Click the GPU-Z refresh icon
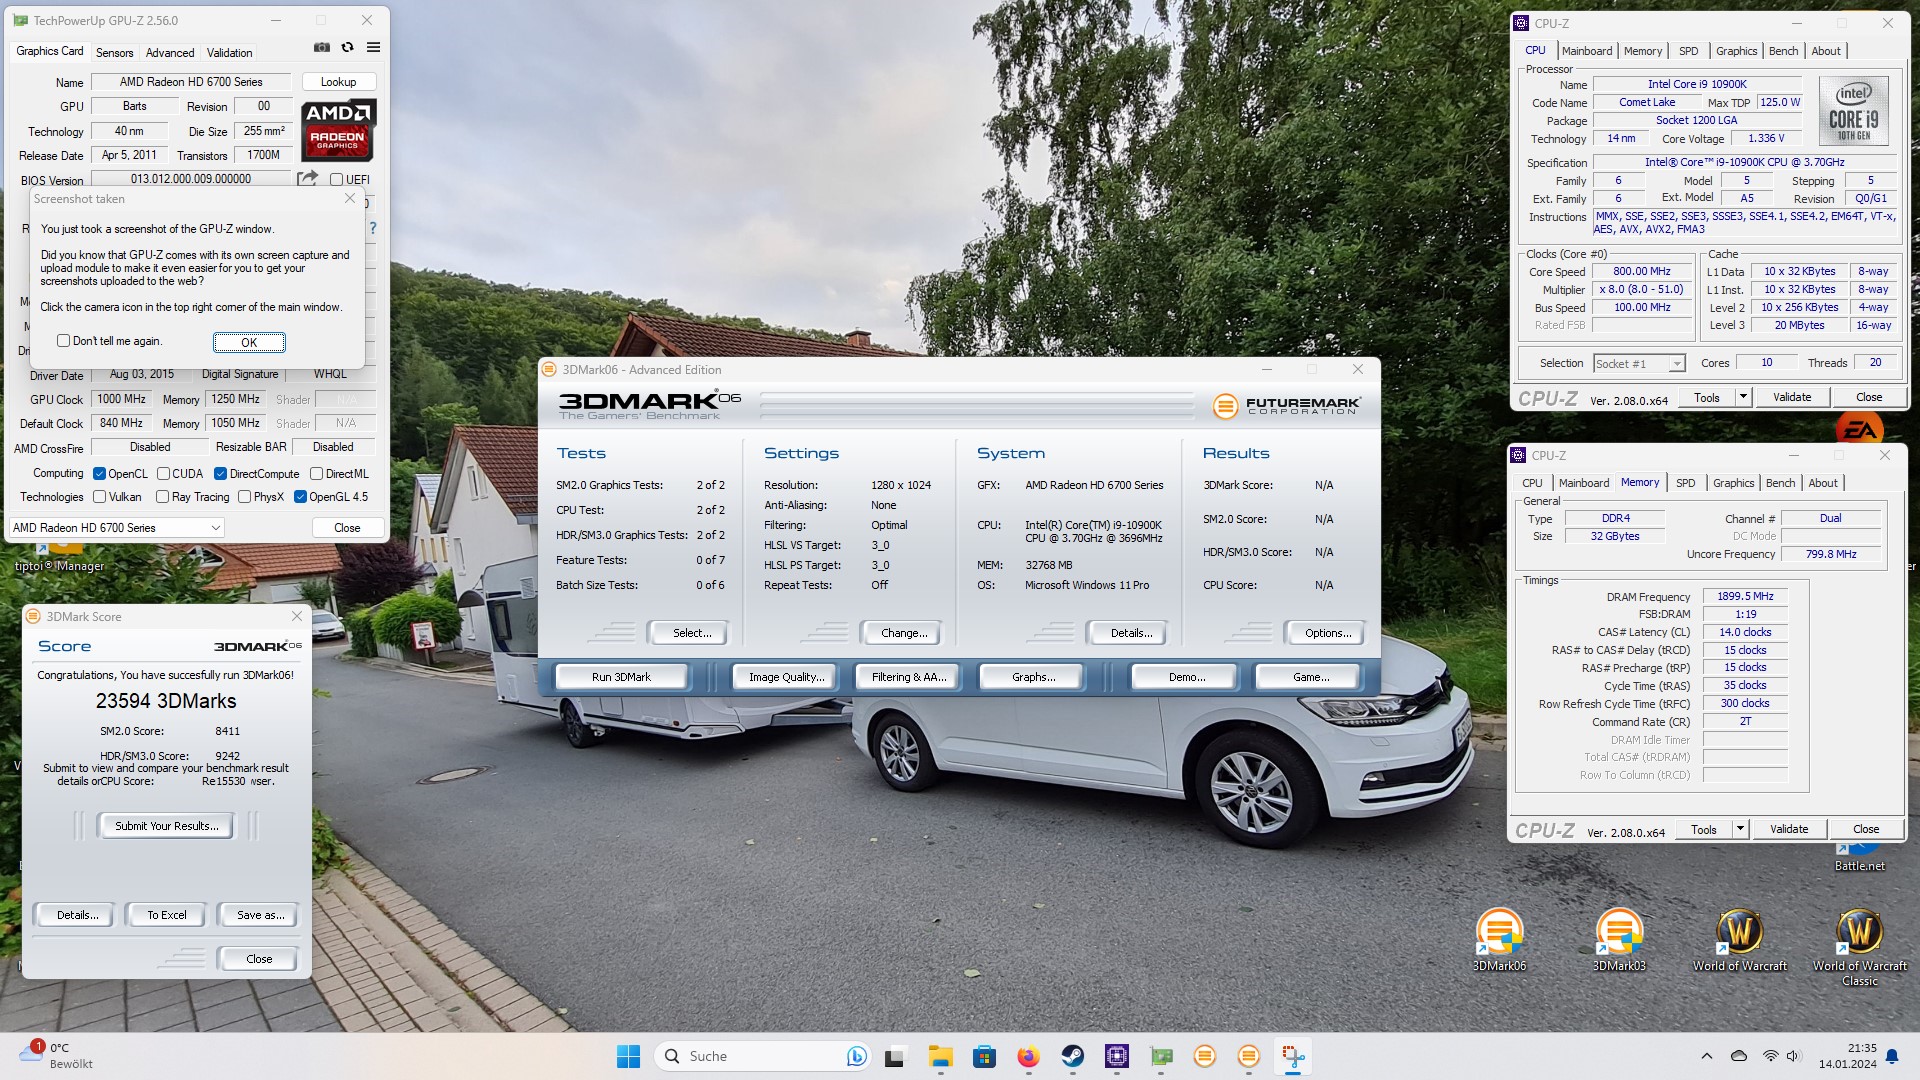 [x=347, y=47]
